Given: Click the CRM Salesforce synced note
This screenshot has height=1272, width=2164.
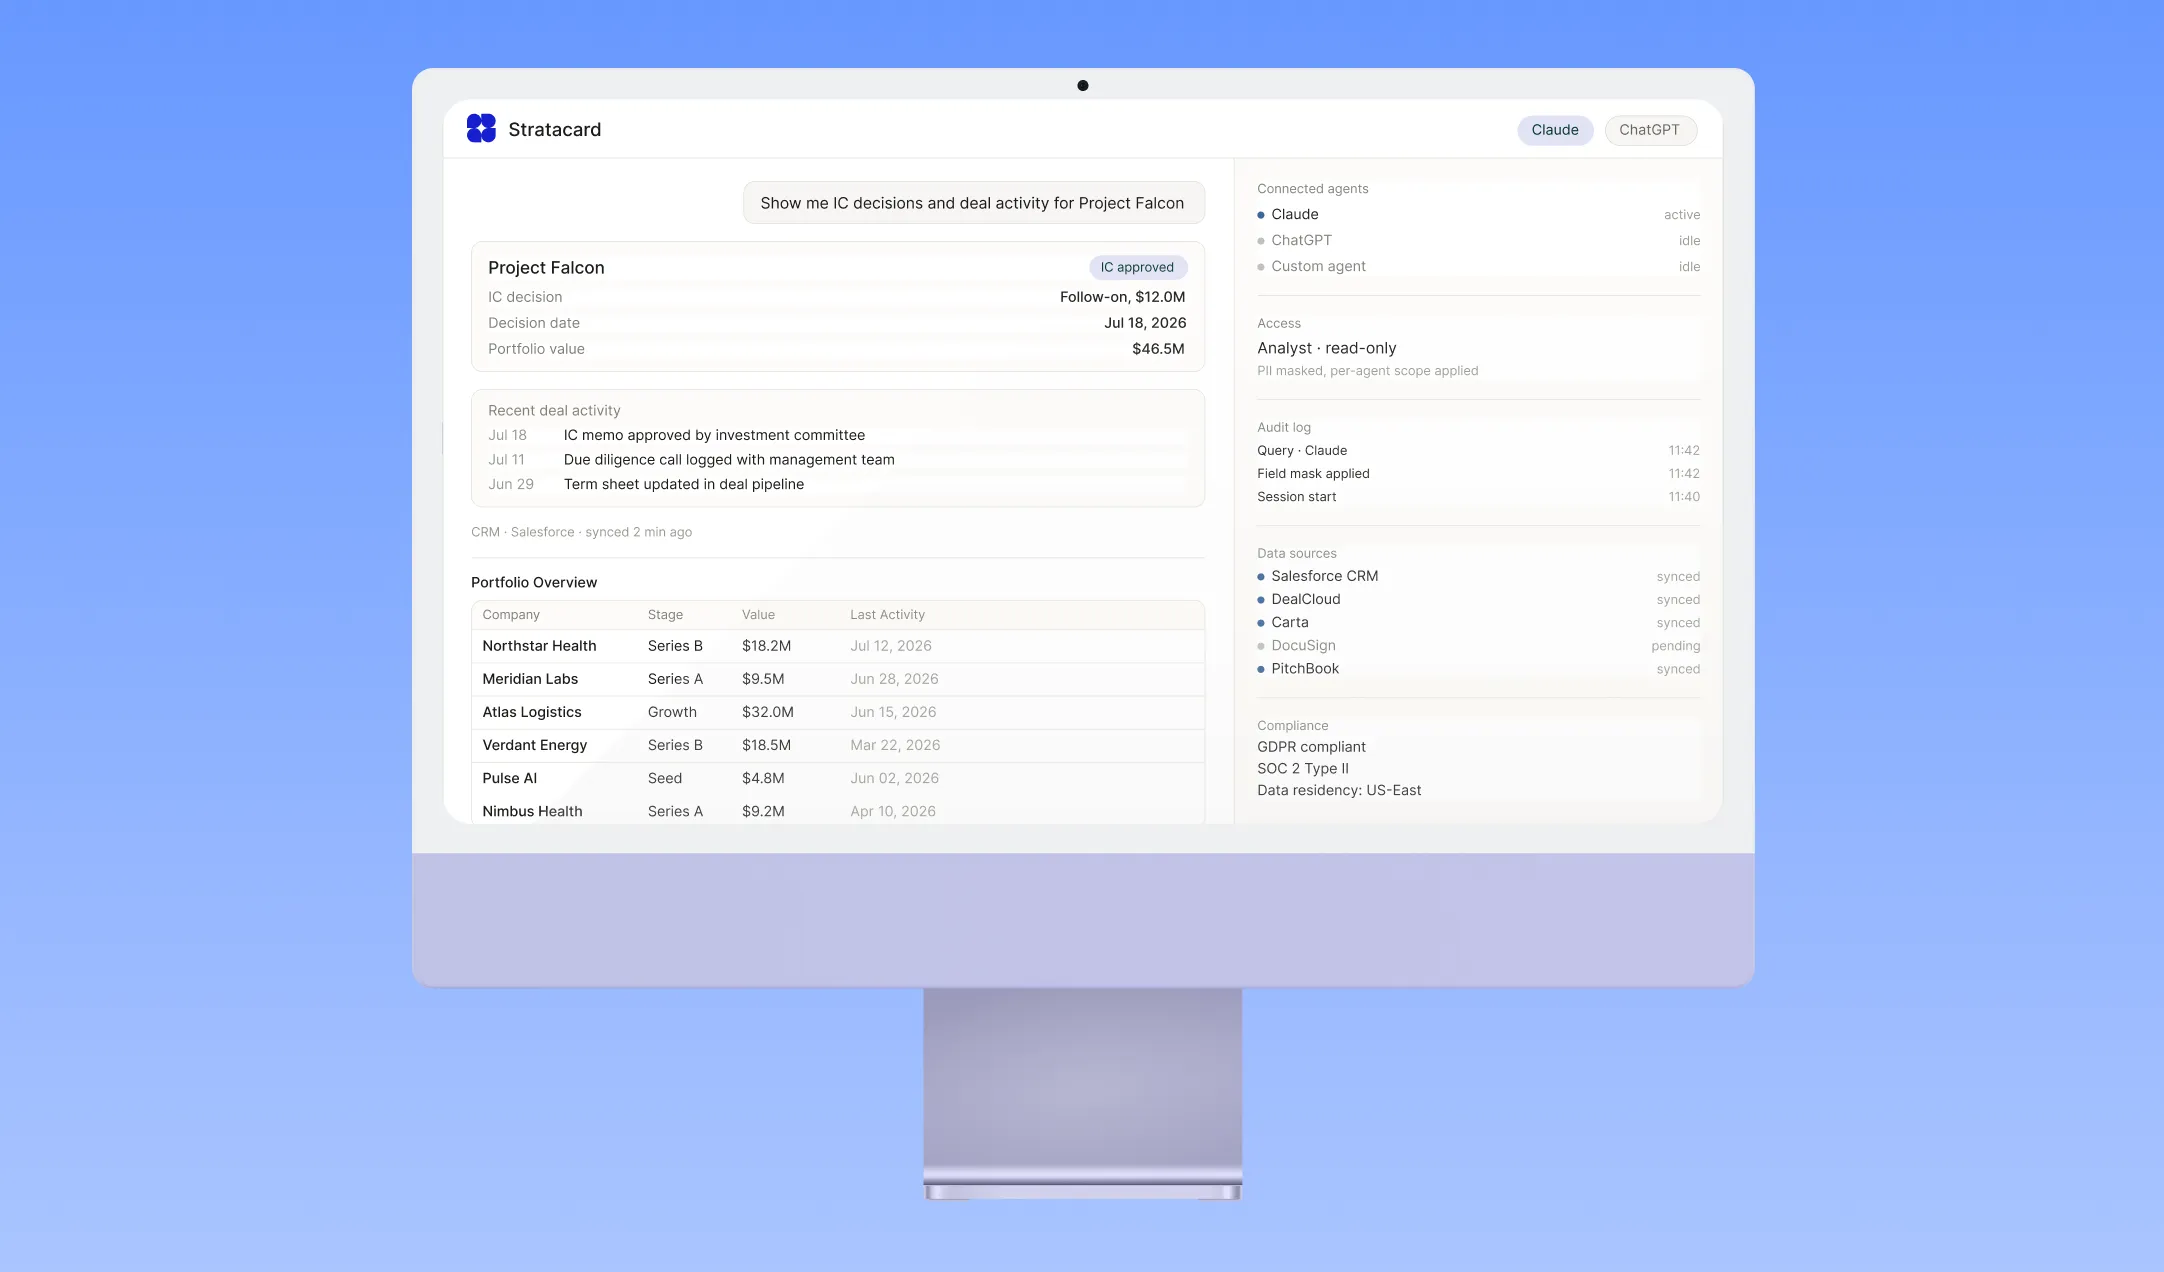Looking at the screenshot, I should click(581, 532).
